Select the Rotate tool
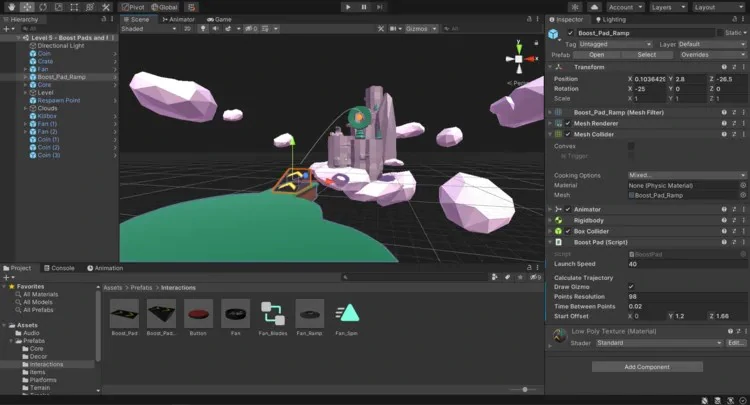750x405 pixels. [41, 7]
